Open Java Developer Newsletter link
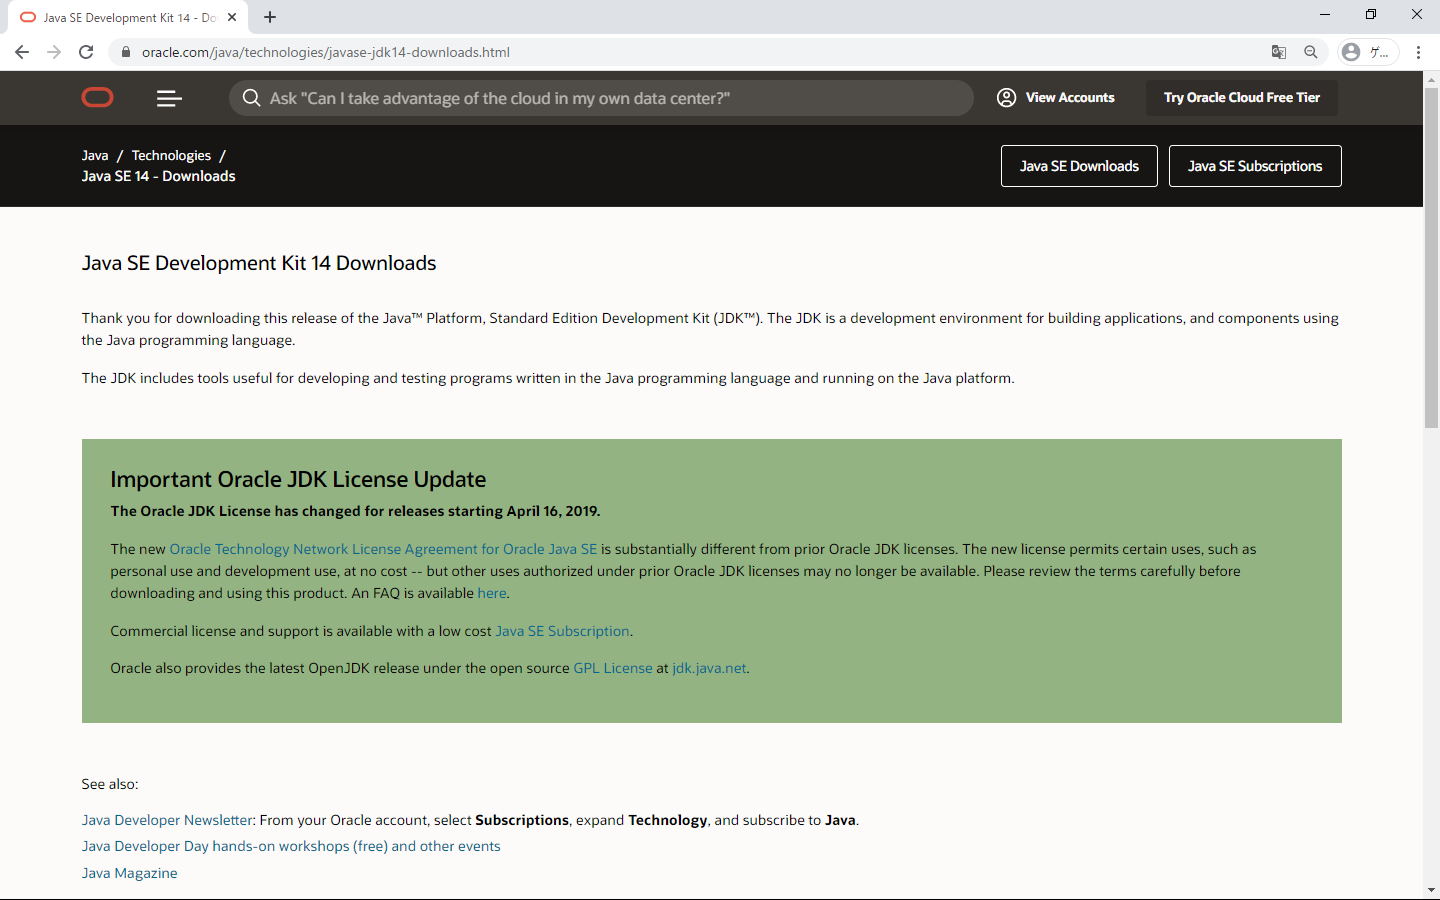 [x=168, y=820]
